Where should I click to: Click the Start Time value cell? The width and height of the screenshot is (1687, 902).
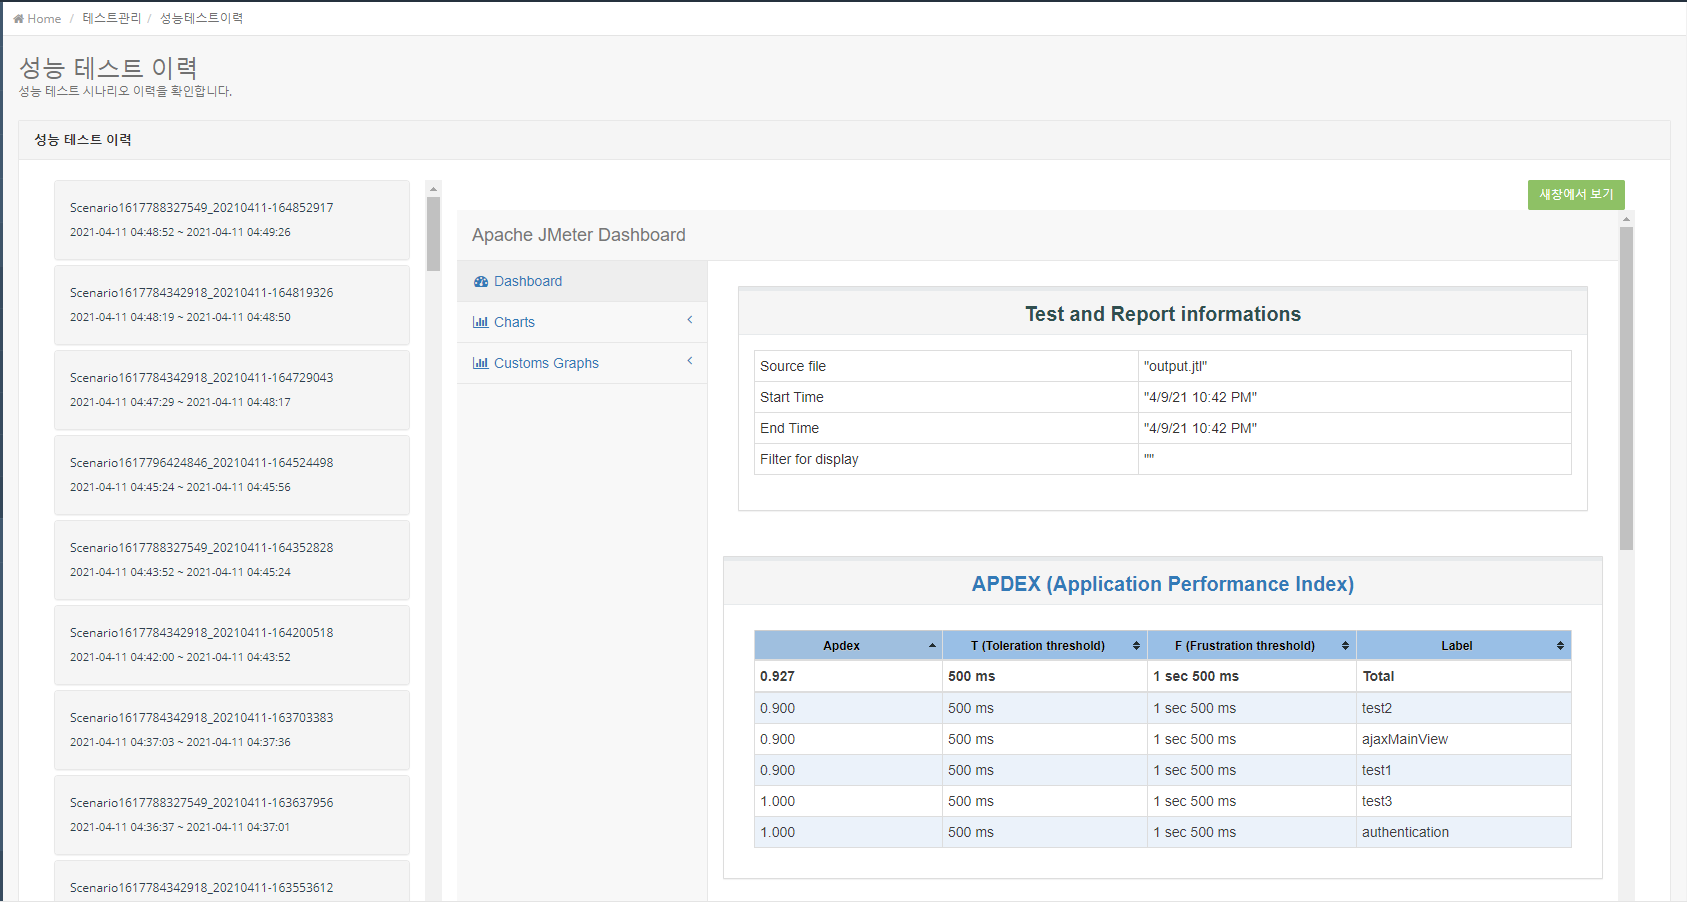click(1355, 397)
